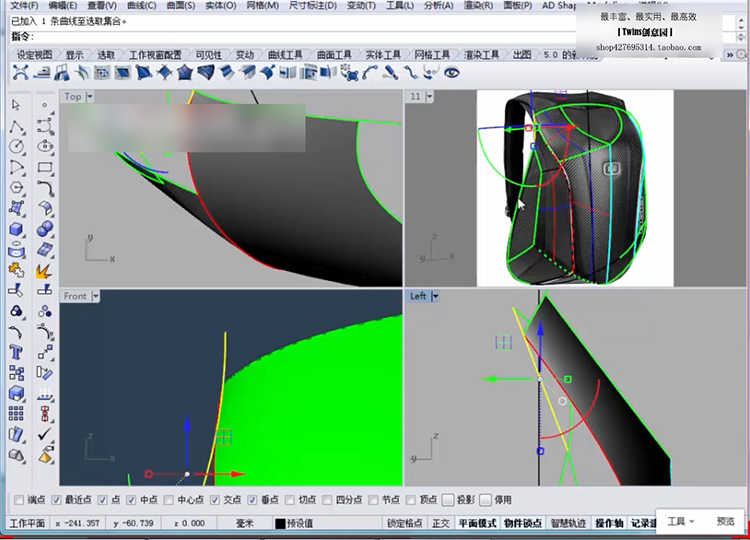Image resolution: width=750 pixels, height=540 pixels.
Task: Click the Boolean union spheres icon
Action: (x=45, y=229)
